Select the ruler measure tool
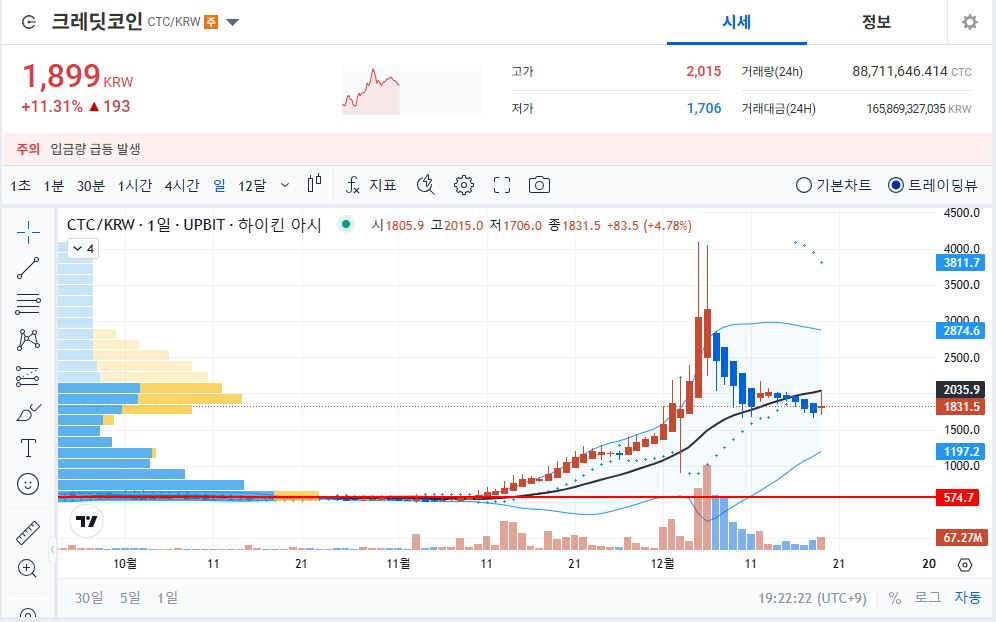996x622 pixels. 28,532
